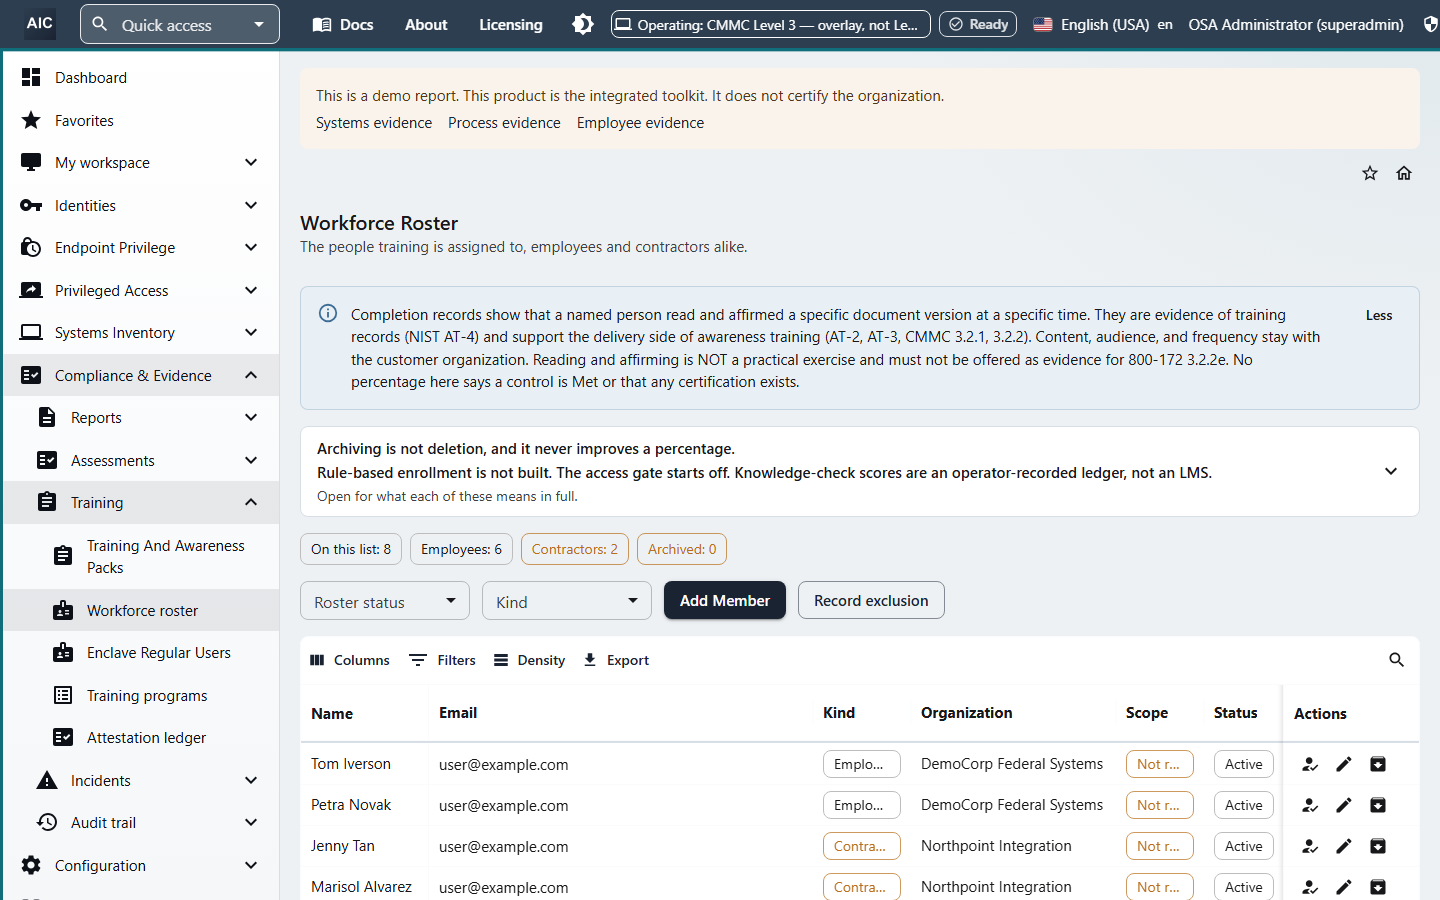The image size is (1440, 900).
Task: Open the Columns chooser in the table toolbar
Action: pos(350,660)
